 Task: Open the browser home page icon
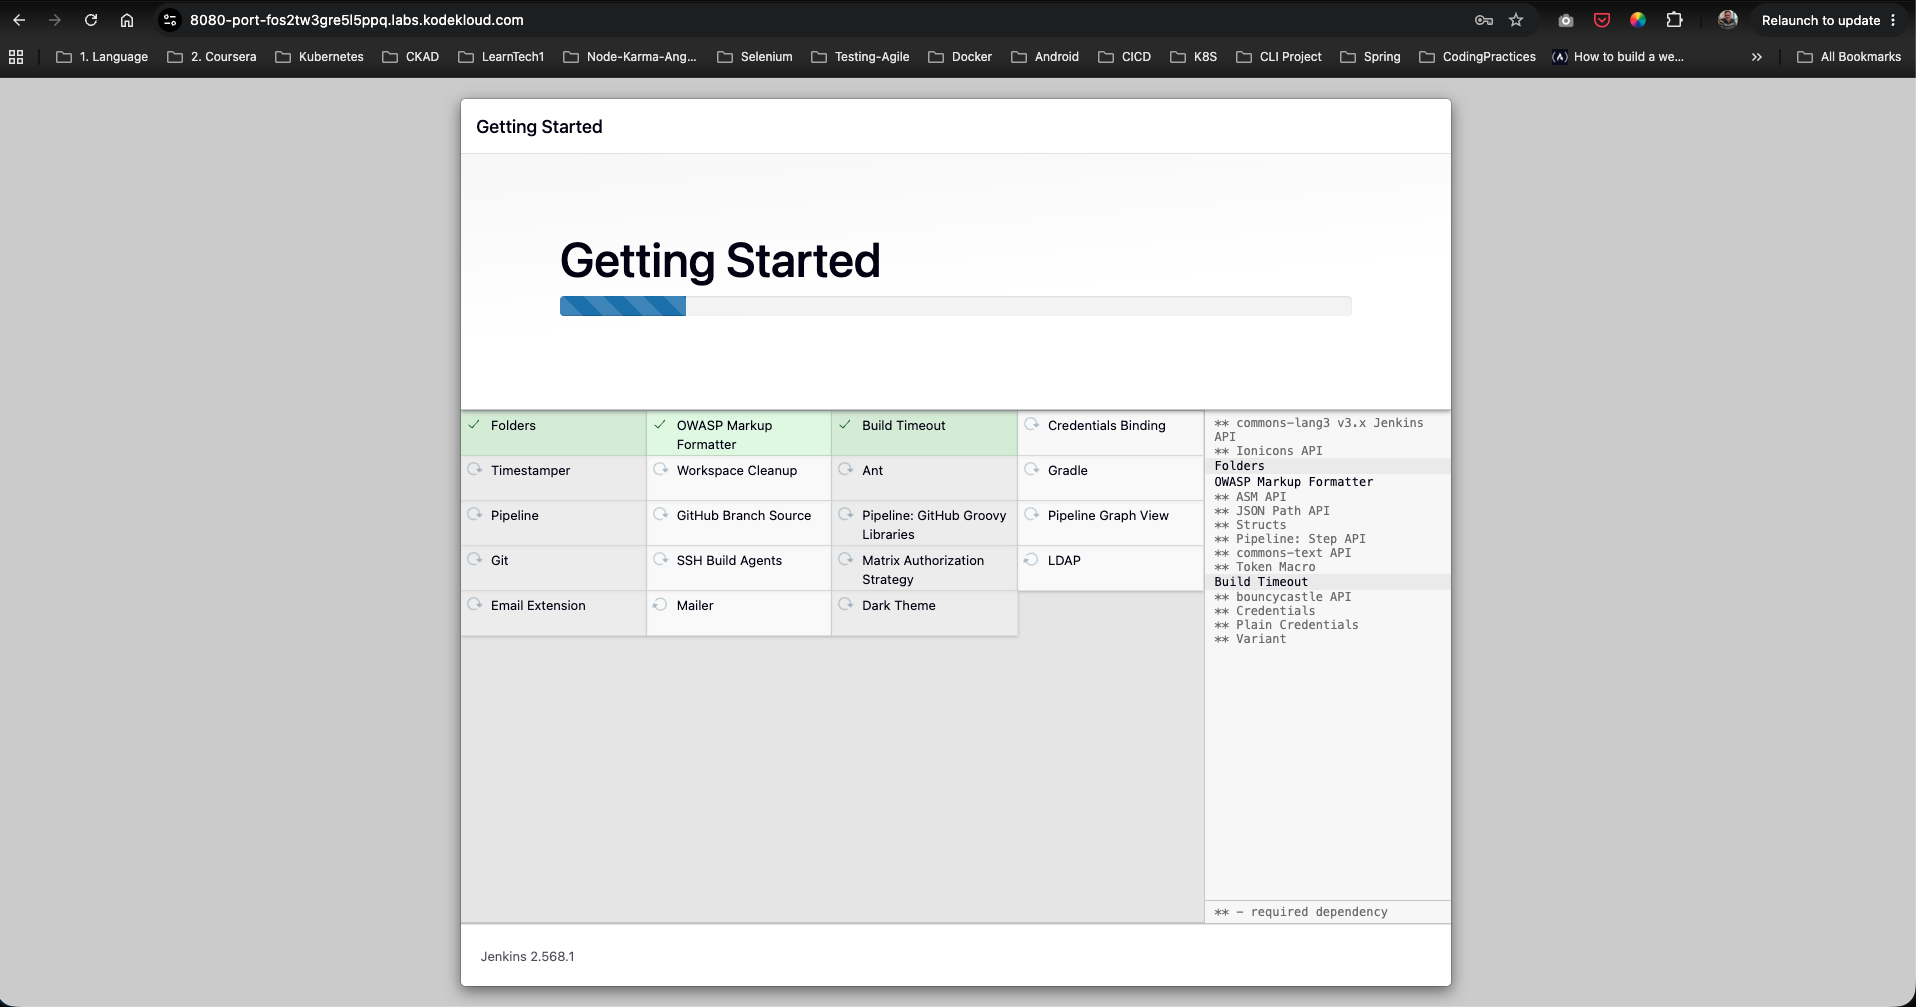point(127,20)
